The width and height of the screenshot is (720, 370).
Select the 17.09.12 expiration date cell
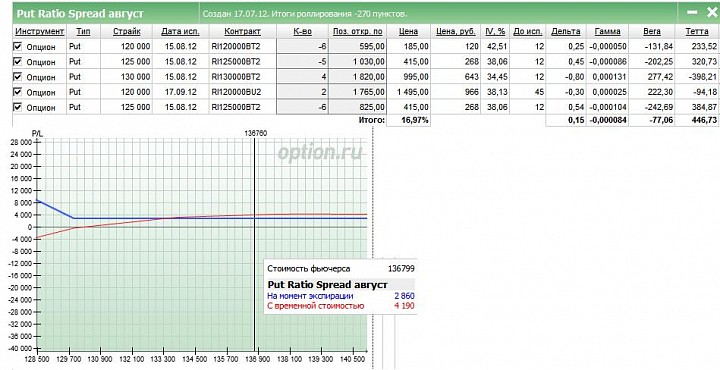180,92
